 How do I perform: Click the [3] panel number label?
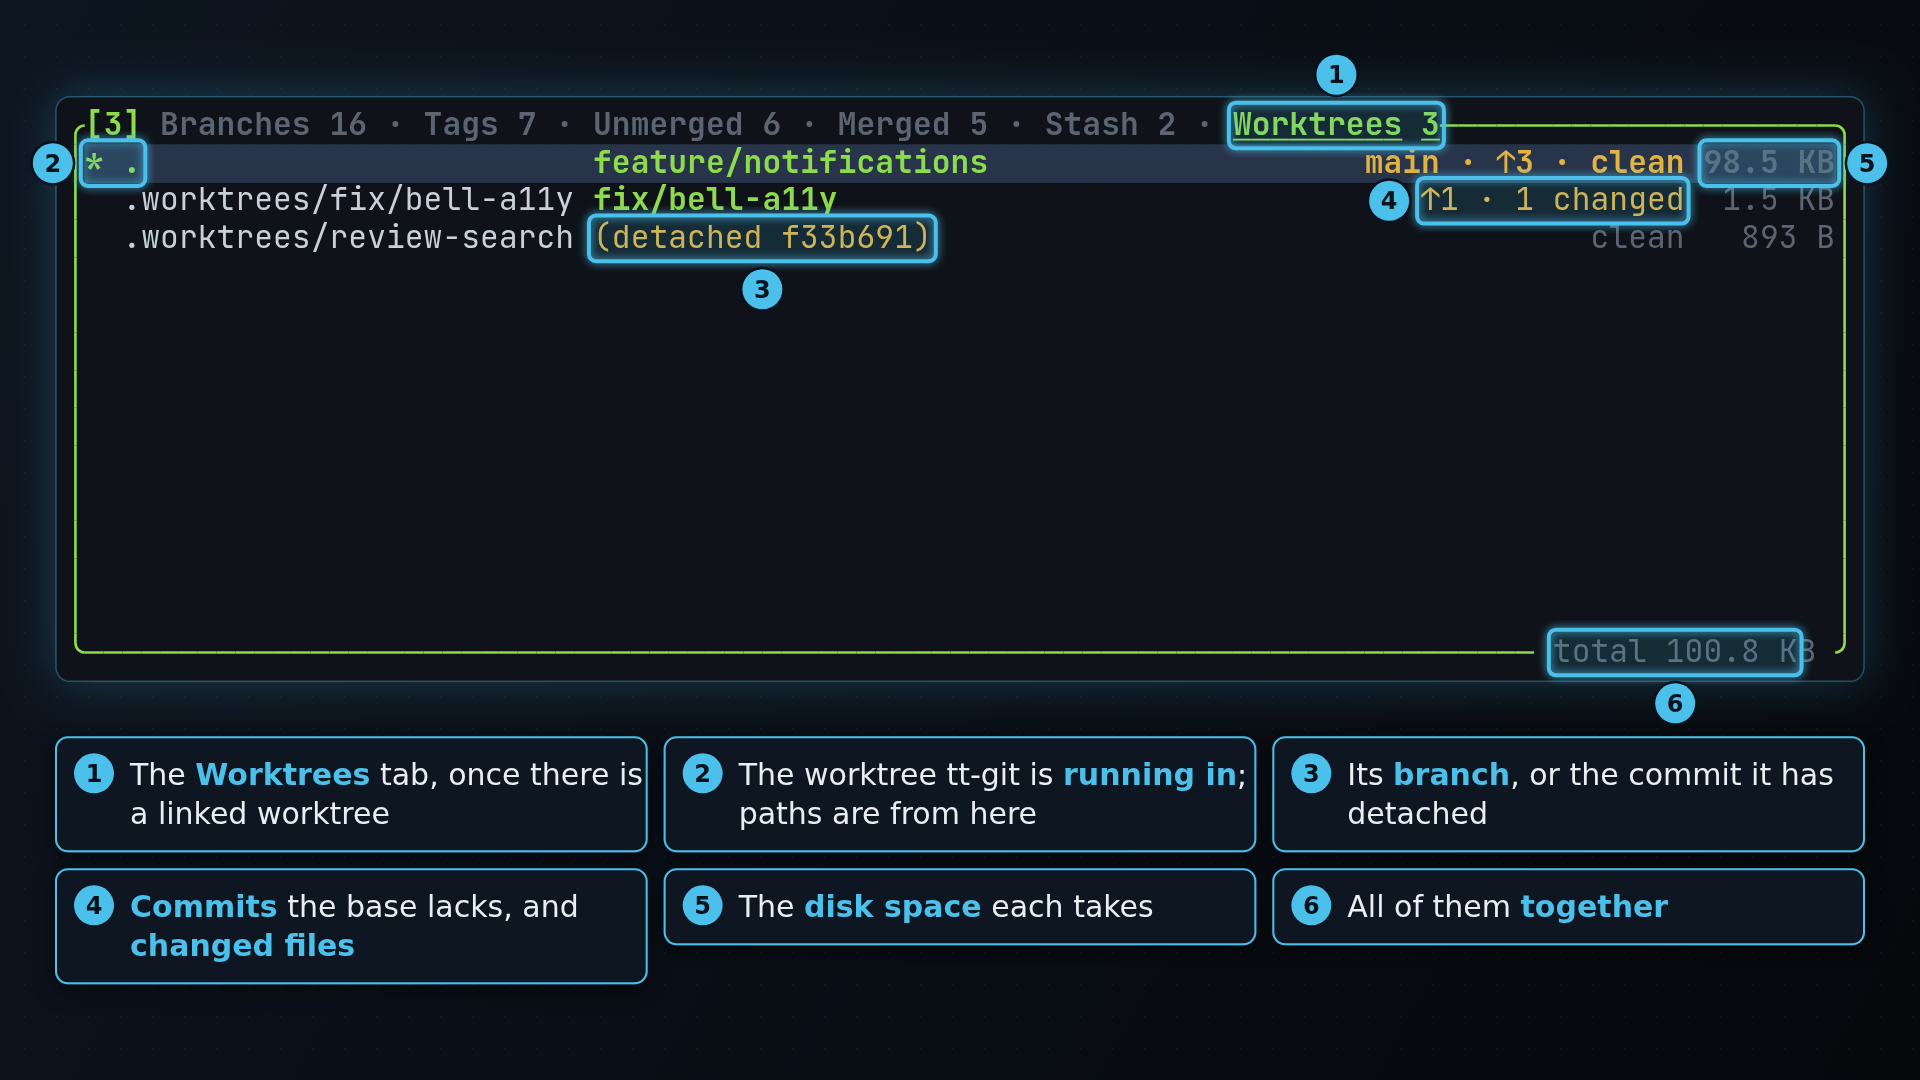click(112, 124)
